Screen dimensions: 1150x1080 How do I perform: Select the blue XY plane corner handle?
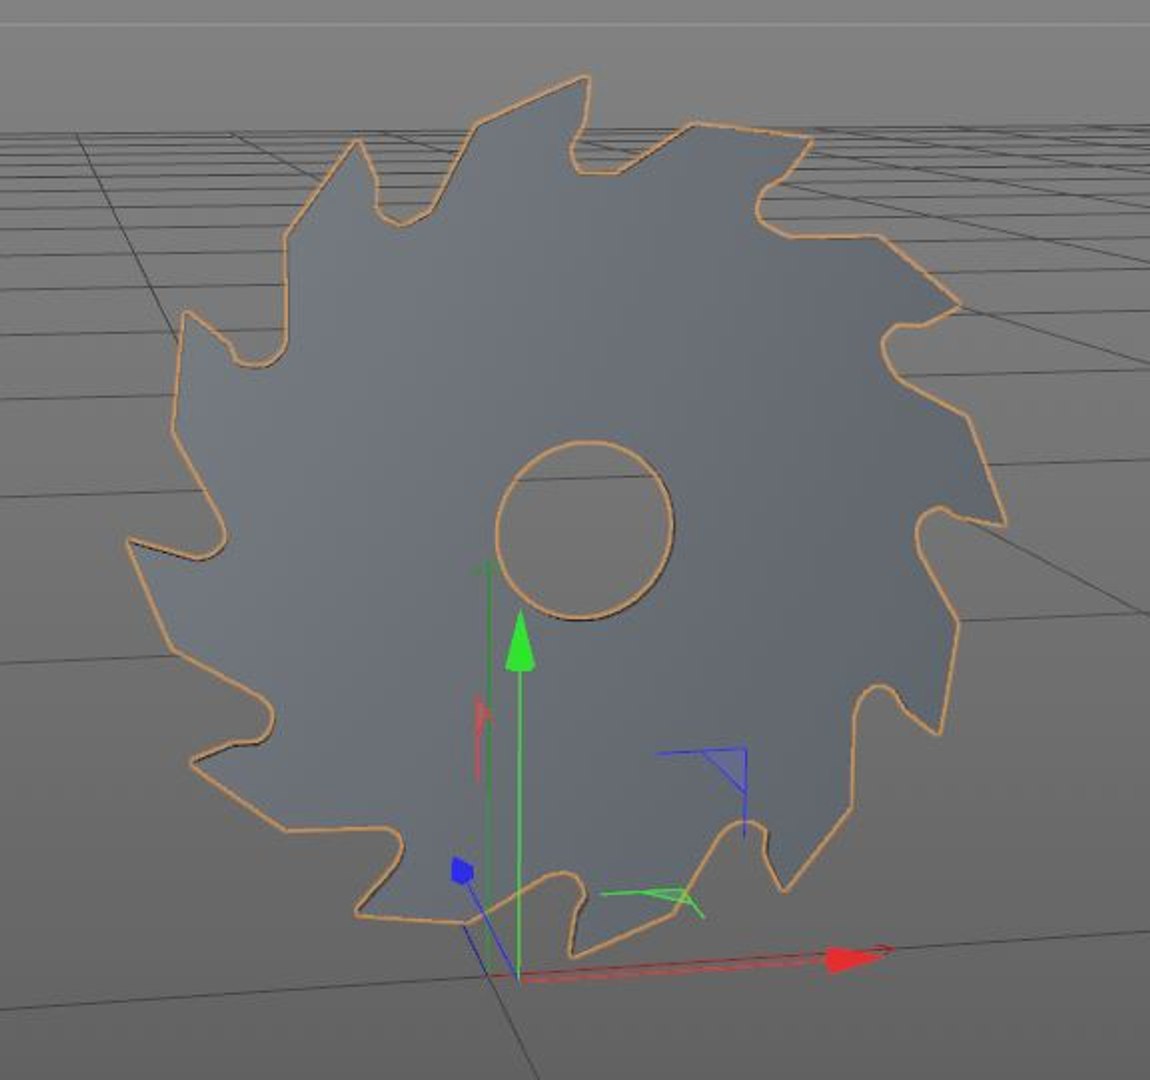click(x=724, y=770)
